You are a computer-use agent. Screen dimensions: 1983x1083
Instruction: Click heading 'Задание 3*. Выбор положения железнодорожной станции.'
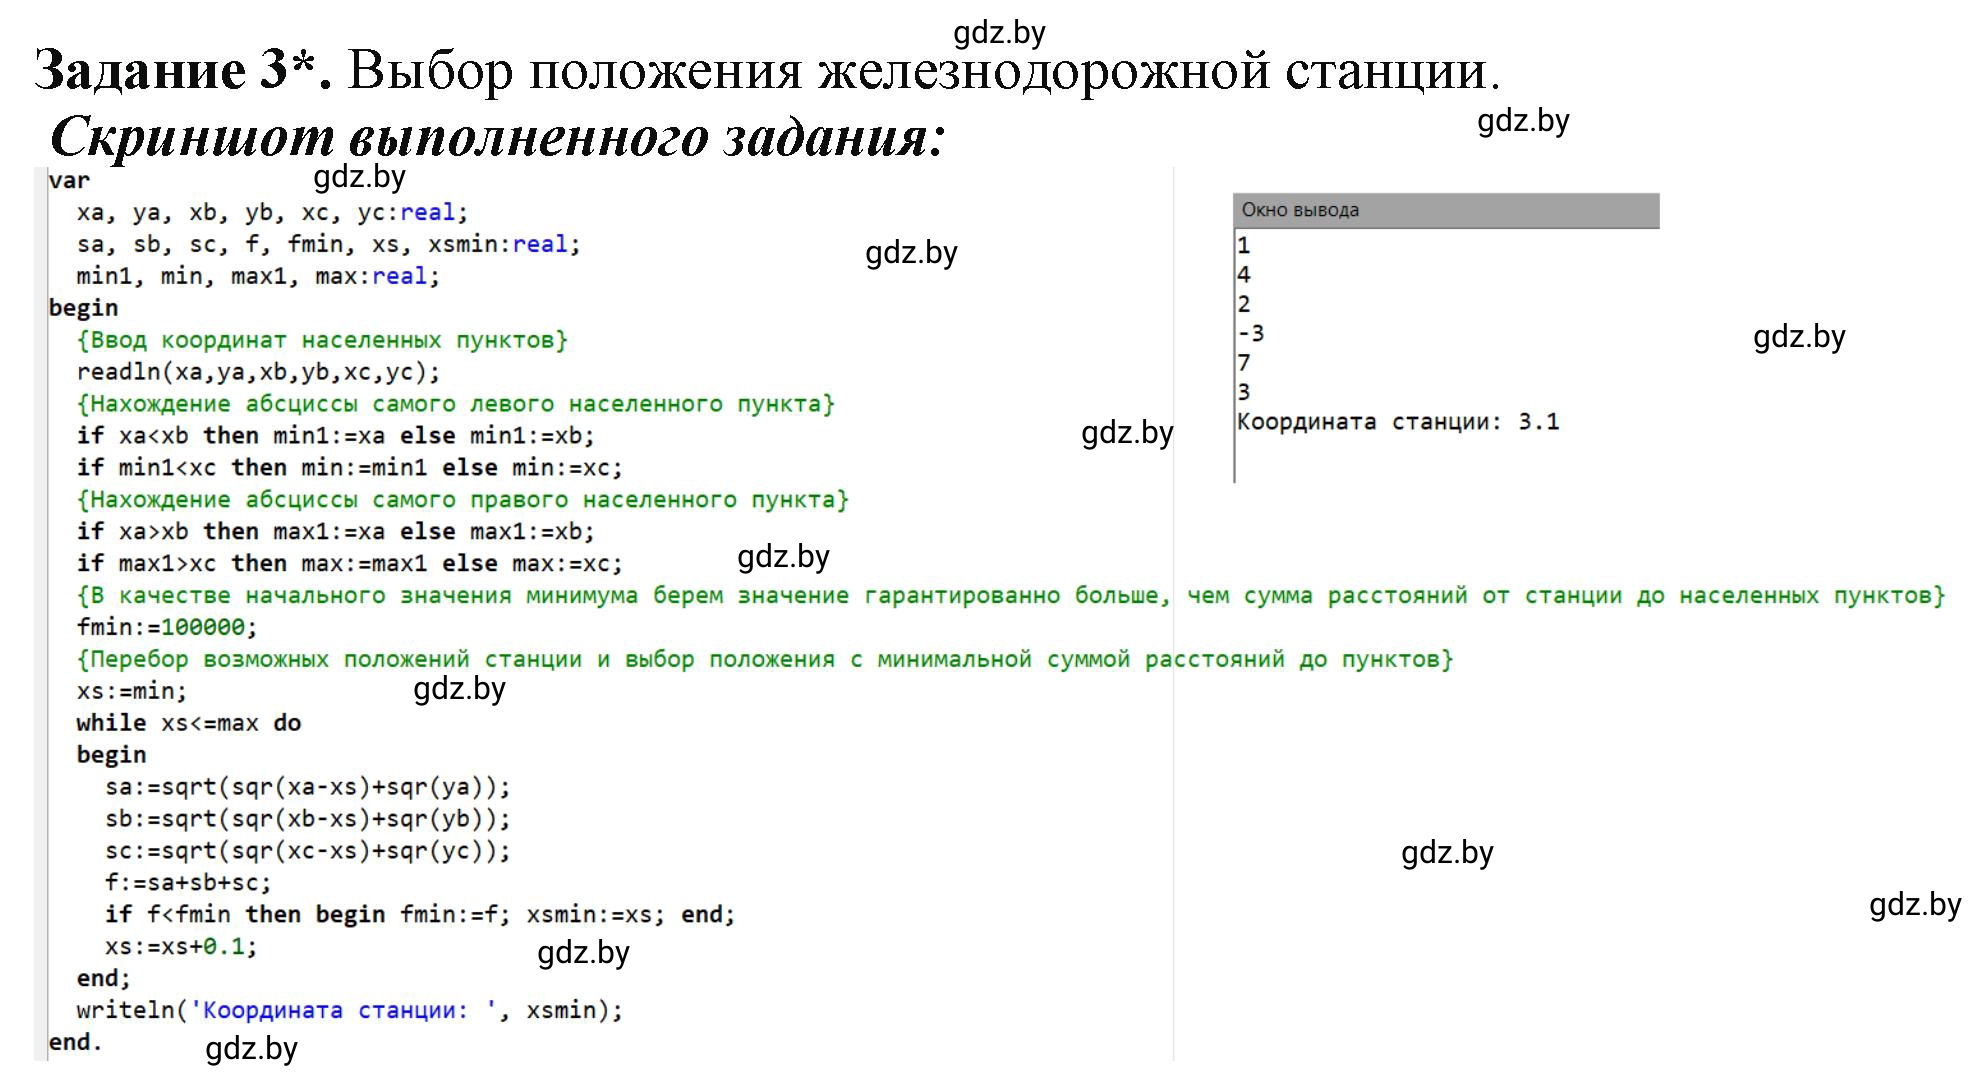767,72
